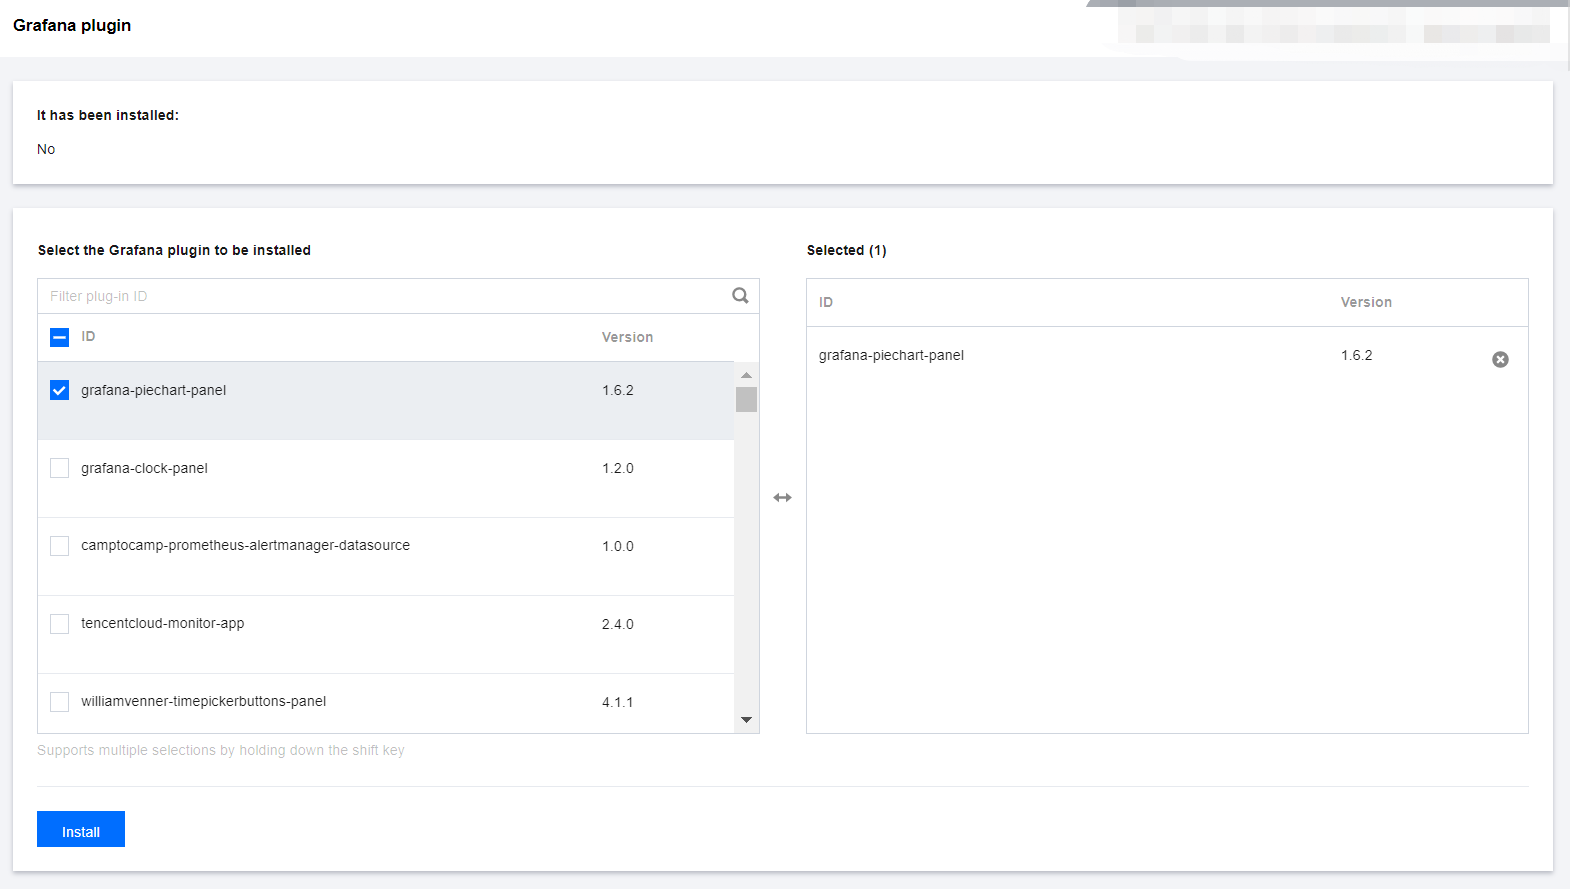1570x889 pixels.
Task: Select the grafana-clock-panel row text
Action: 144,468
